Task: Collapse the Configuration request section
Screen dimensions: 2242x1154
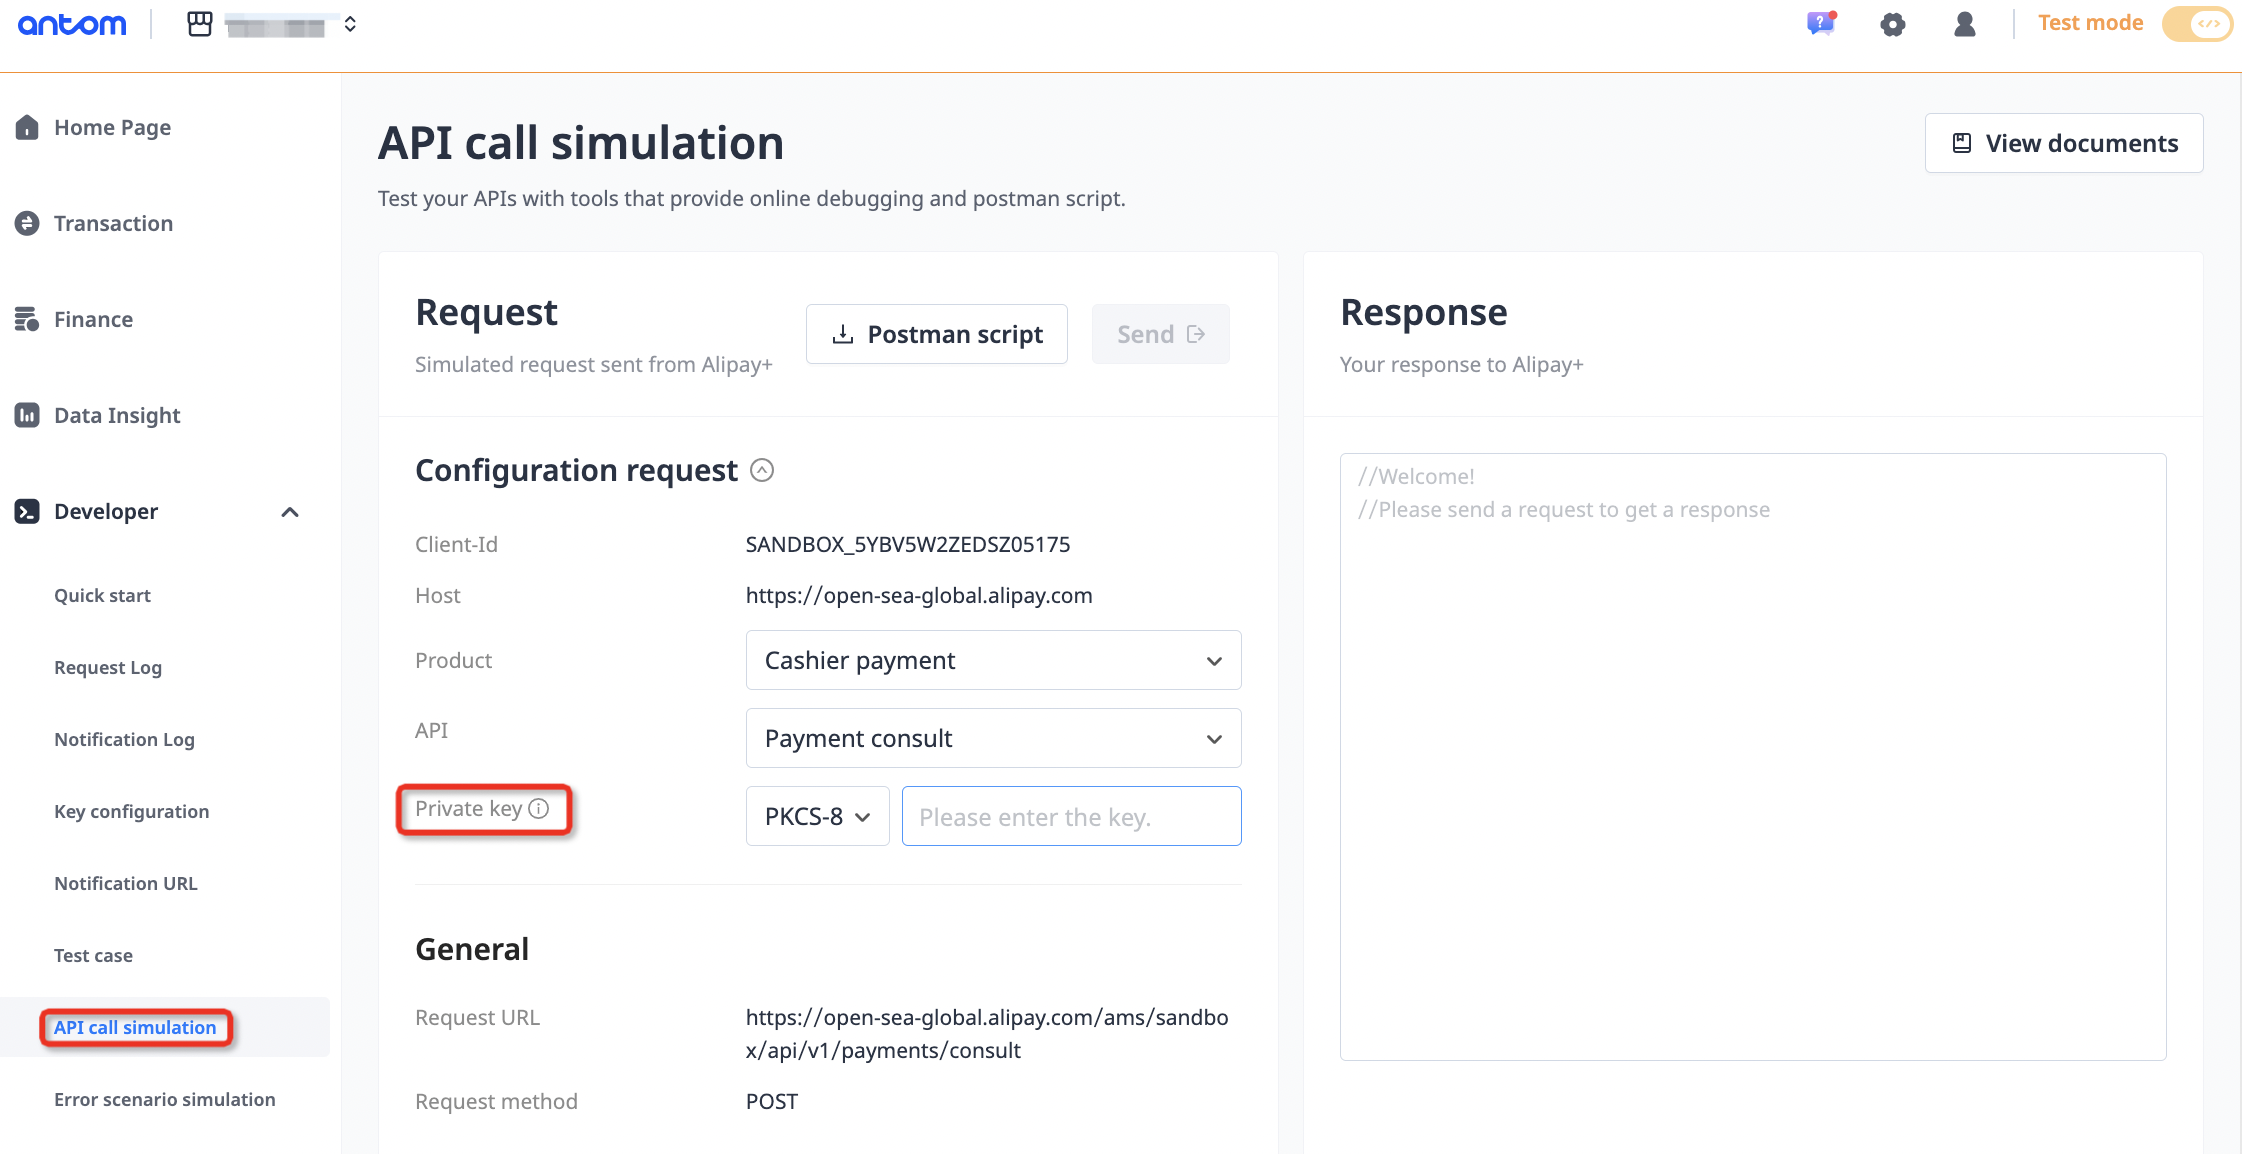Action: click(x=762, y=470)
